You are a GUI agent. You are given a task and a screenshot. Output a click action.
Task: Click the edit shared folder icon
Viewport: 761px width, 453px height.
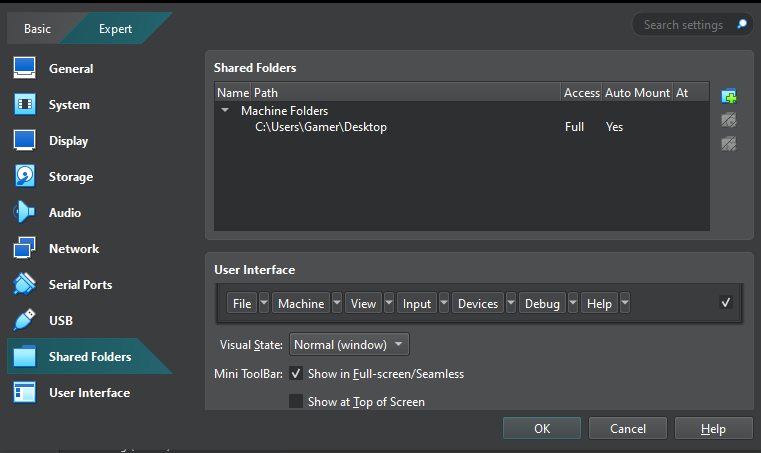pos(729,120)
